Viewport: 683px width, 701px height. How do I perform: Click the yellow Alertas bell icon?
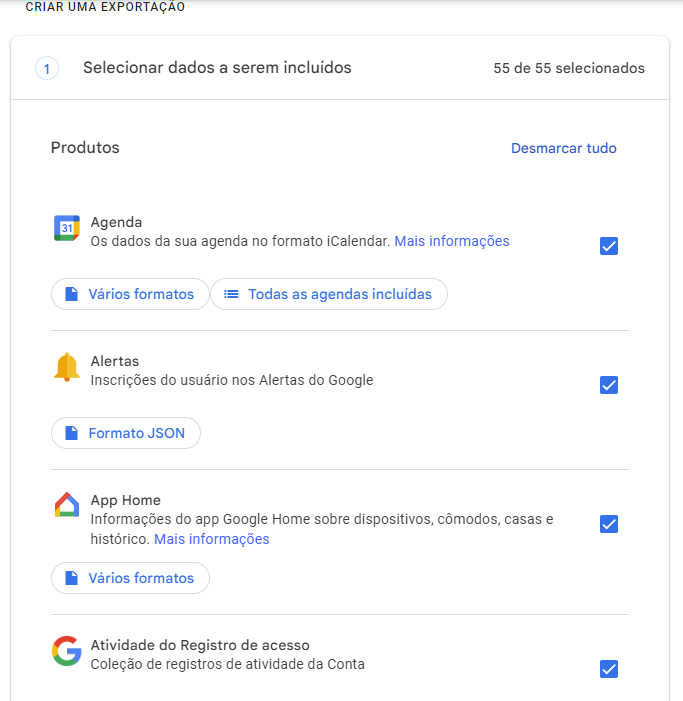pos(67,367)
